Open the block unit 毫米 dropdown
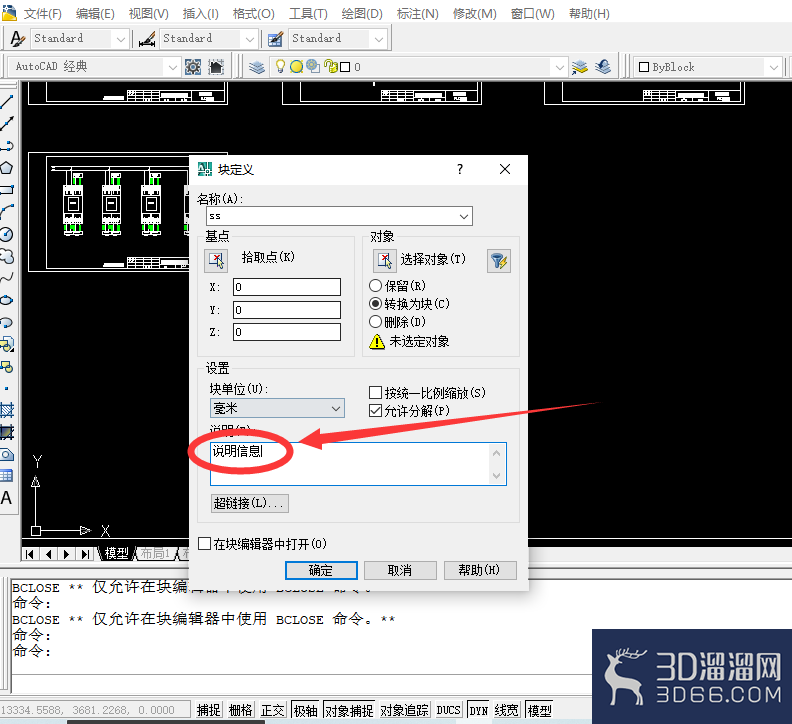Screen dimensions: 792x724 click(x=336, y=408)
